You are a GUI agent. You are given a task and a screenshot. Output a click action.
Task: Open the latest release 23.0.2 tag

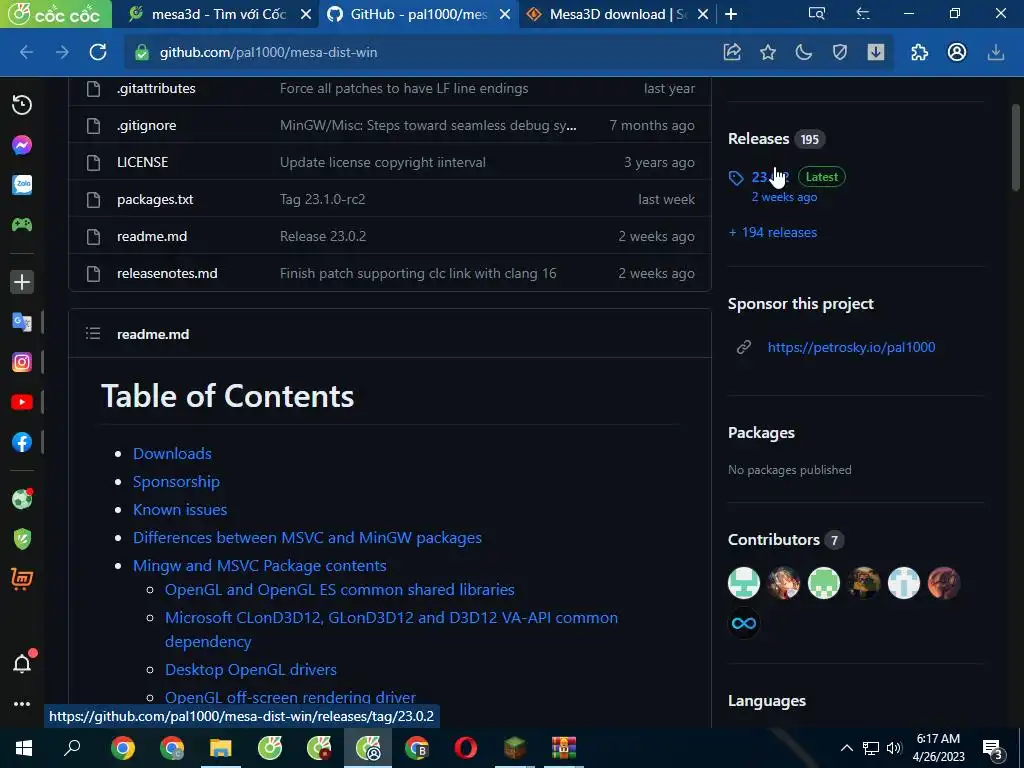point(771,177)
